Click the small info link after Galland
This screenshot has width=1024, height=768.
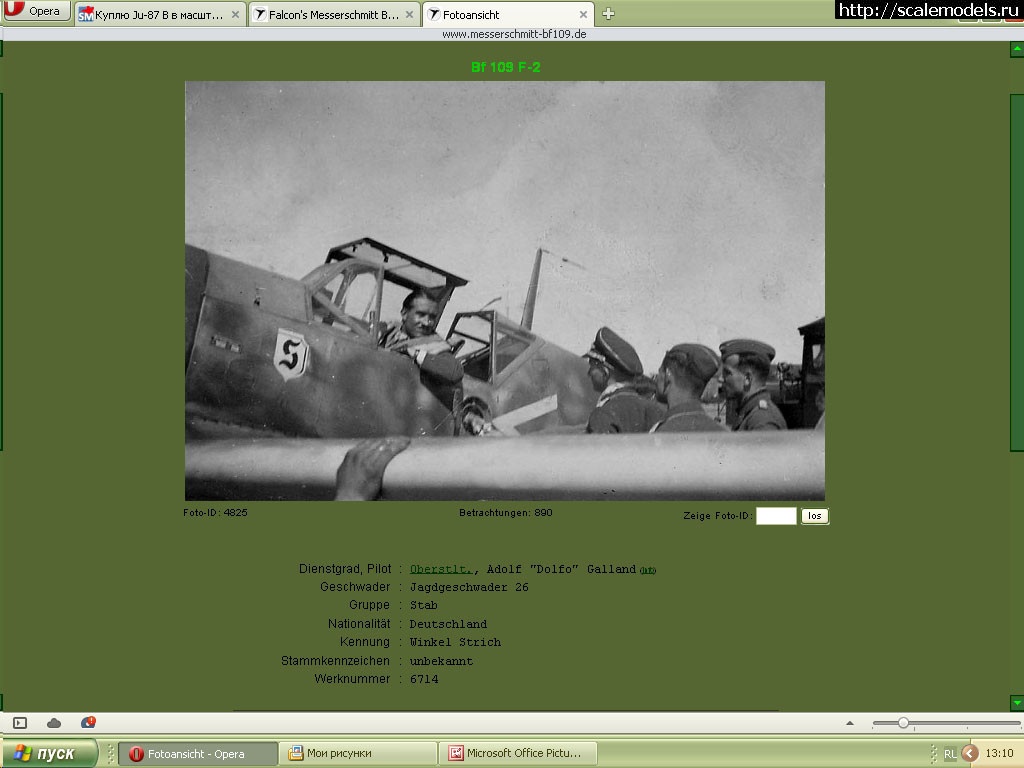click(648, 570)
